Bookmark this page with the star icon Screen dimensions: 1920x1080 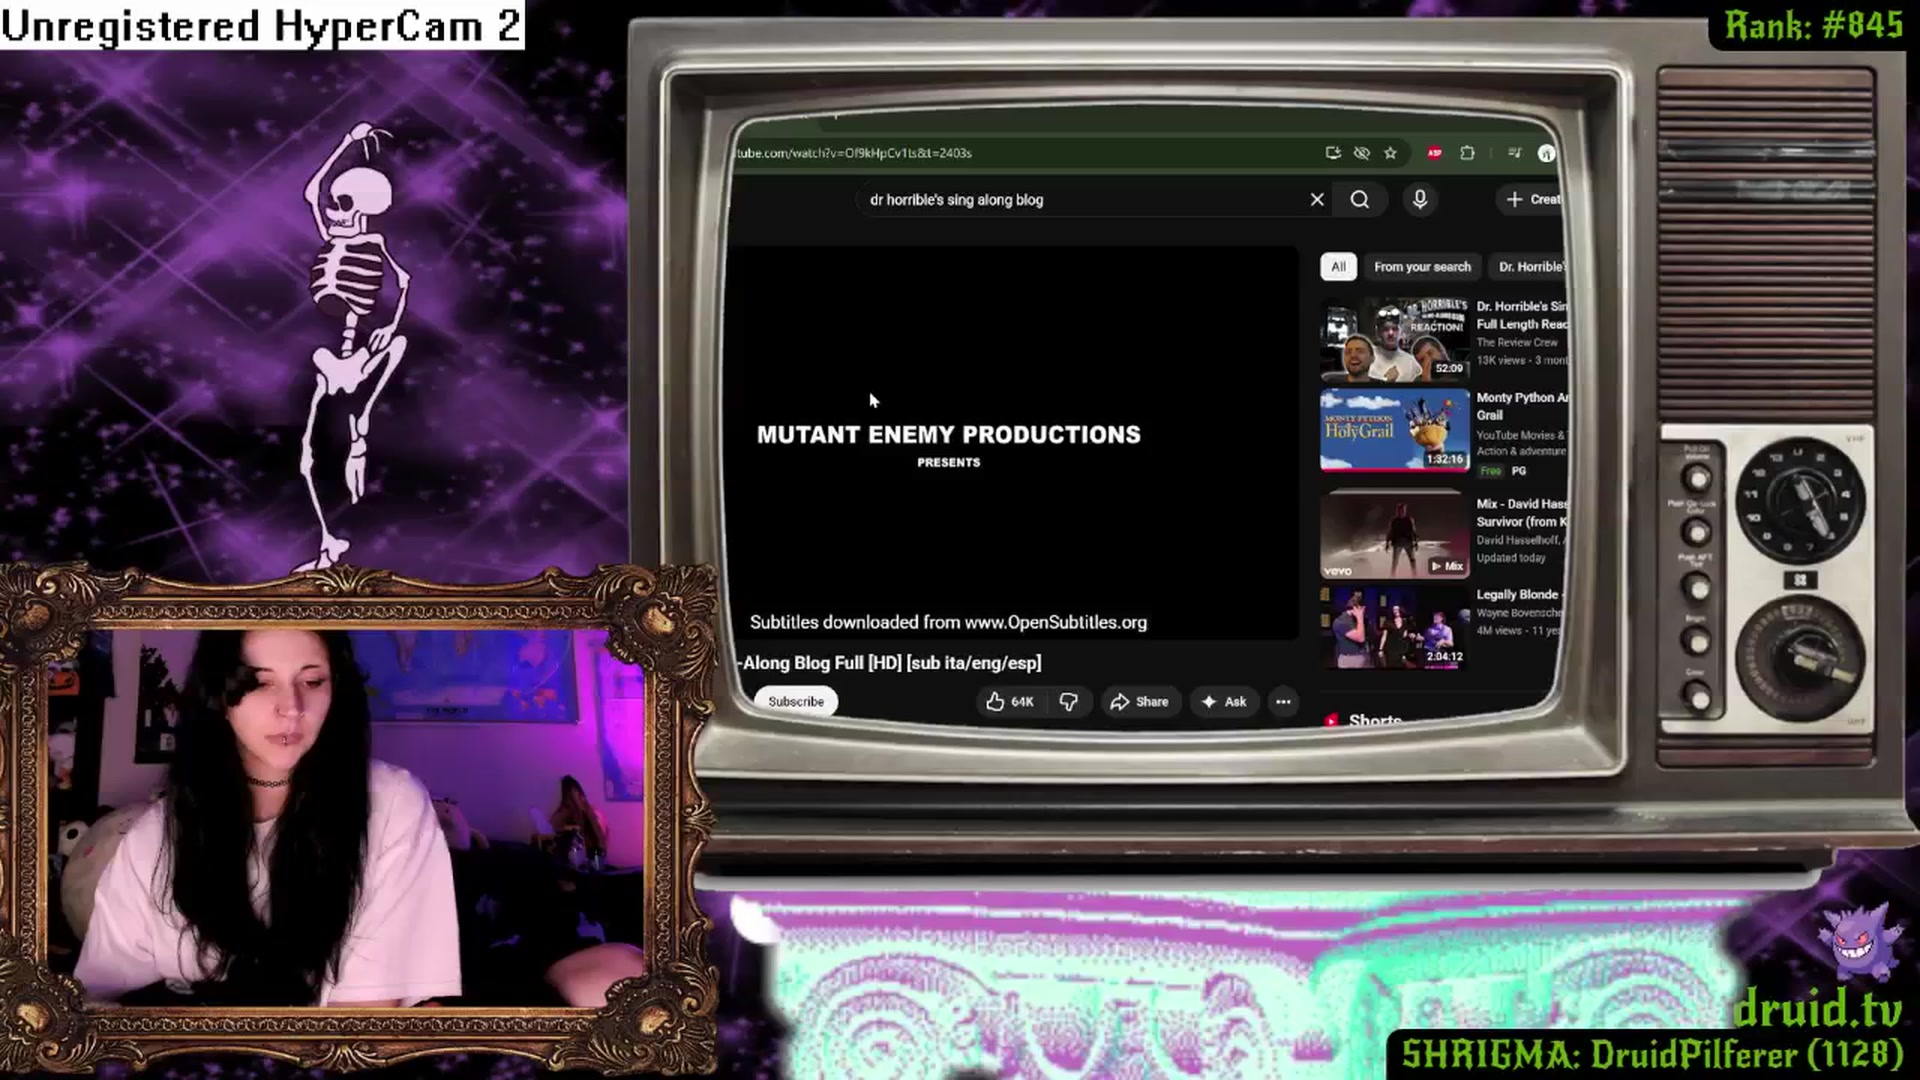tap(1390, 153)
